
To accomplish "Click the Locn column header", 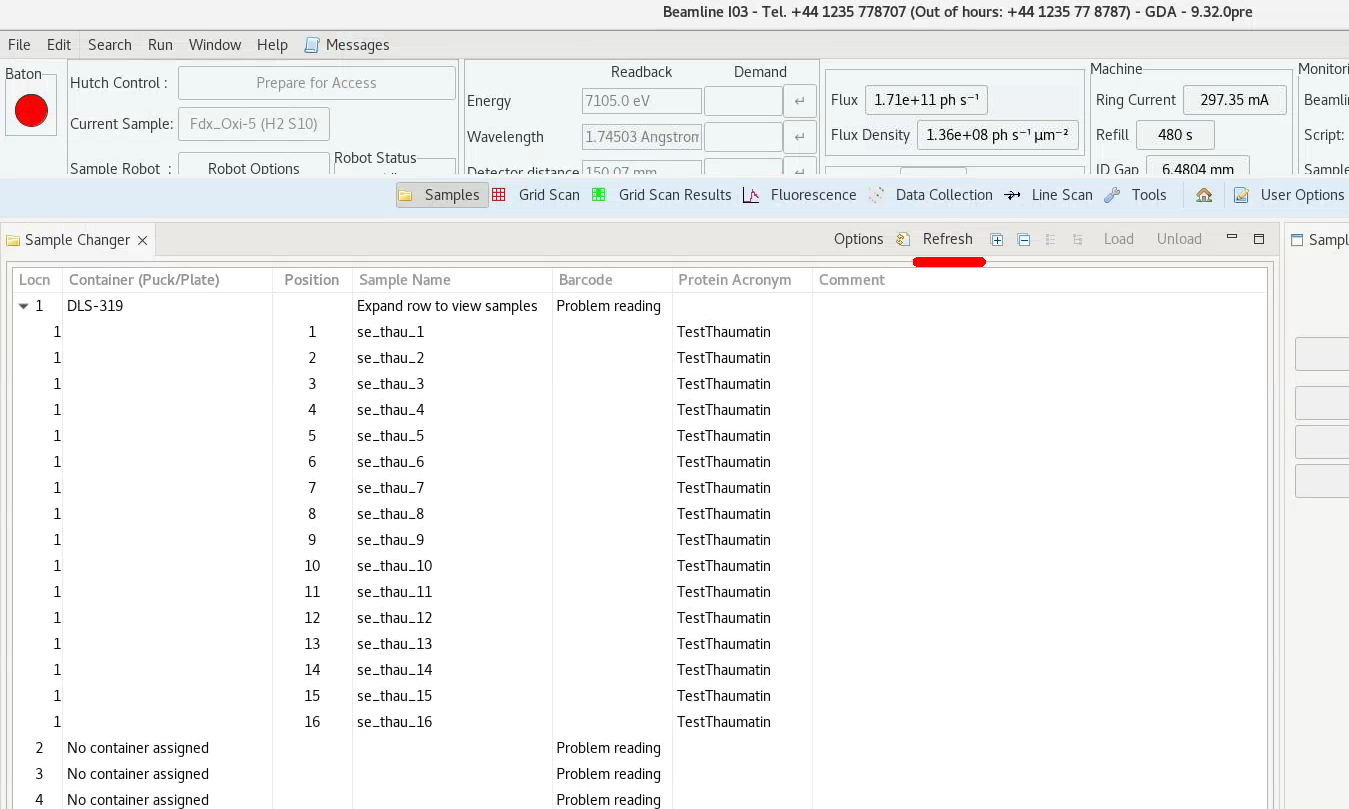I will point(35,280).
